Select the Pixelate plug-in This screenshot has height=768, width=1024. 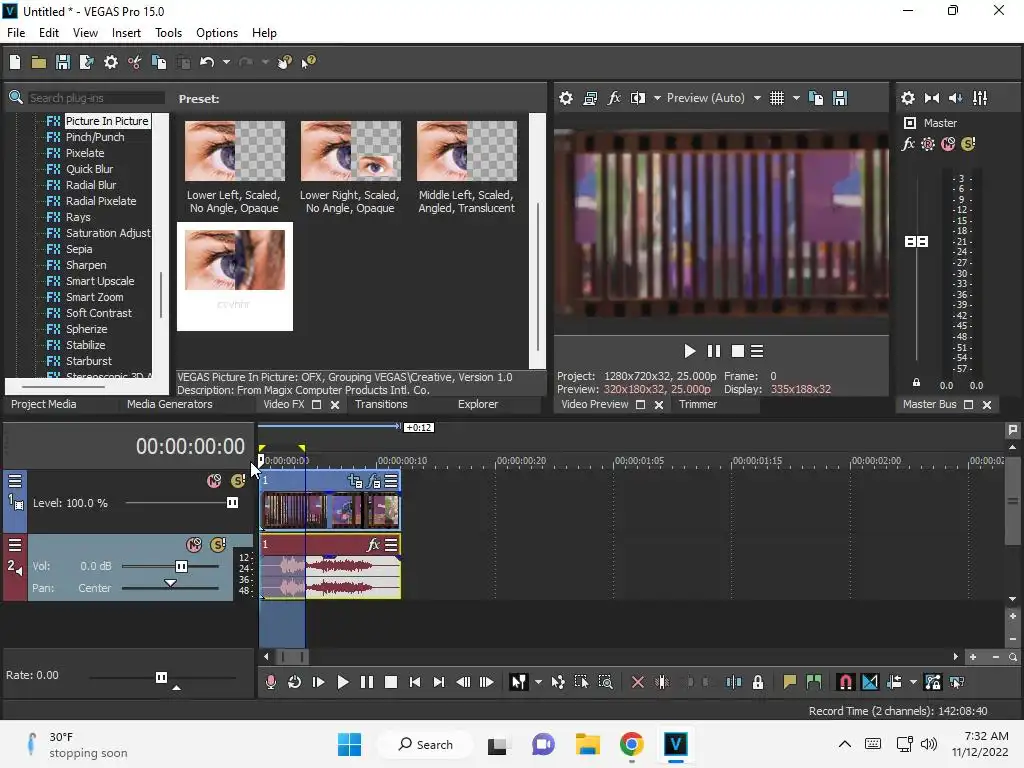click(x=85, y=153)
